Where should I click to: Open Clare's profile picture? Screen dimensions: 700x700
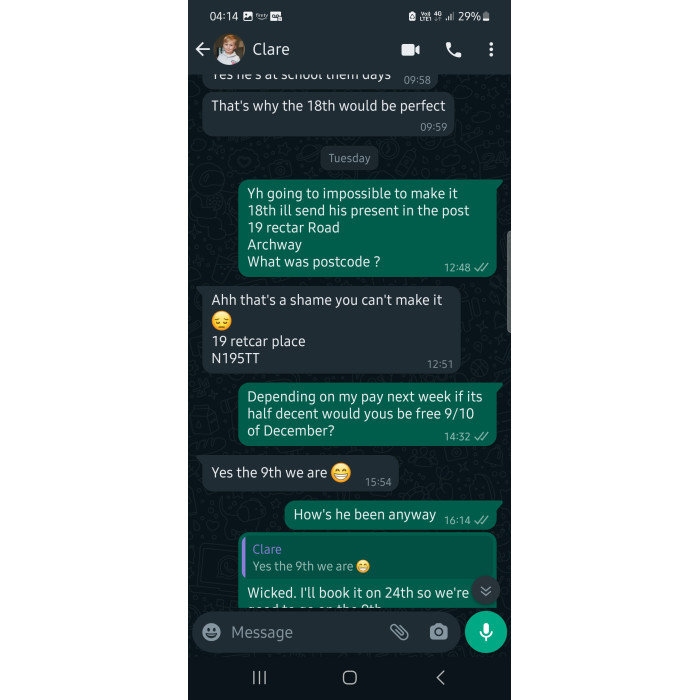click(x=229, y=50)
